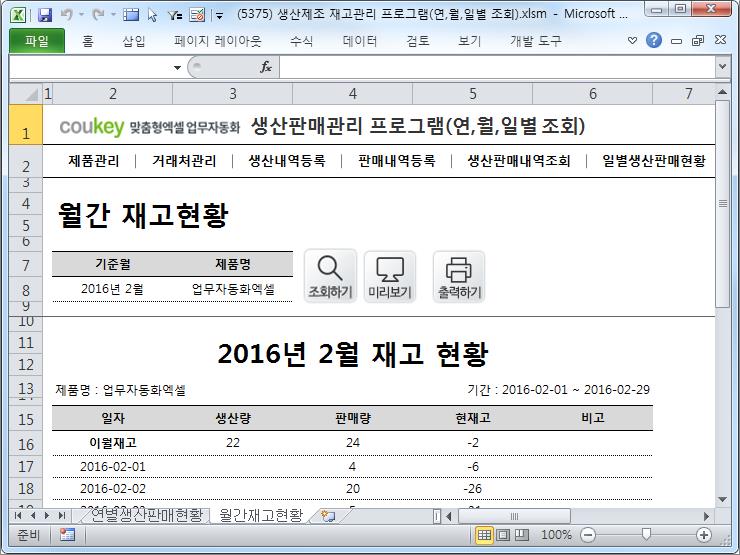Image resolution: width=740 pixels, height=555 pixels.
Task: Click the form window icon in quick access toolbar
Action: click(131, 15)
